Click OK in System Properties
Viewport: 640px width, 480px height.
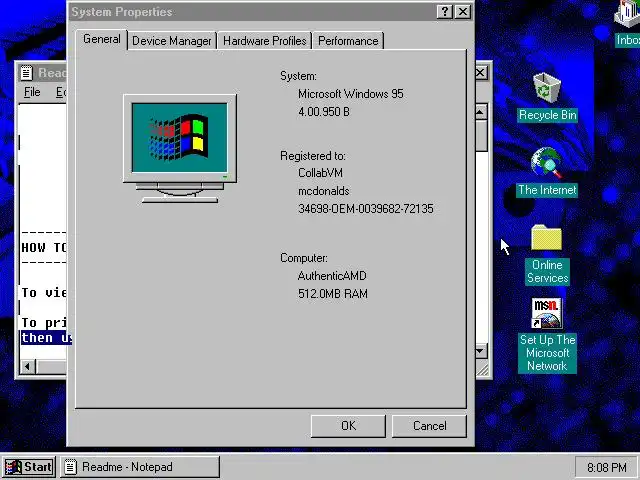click(x=348, y=426)
